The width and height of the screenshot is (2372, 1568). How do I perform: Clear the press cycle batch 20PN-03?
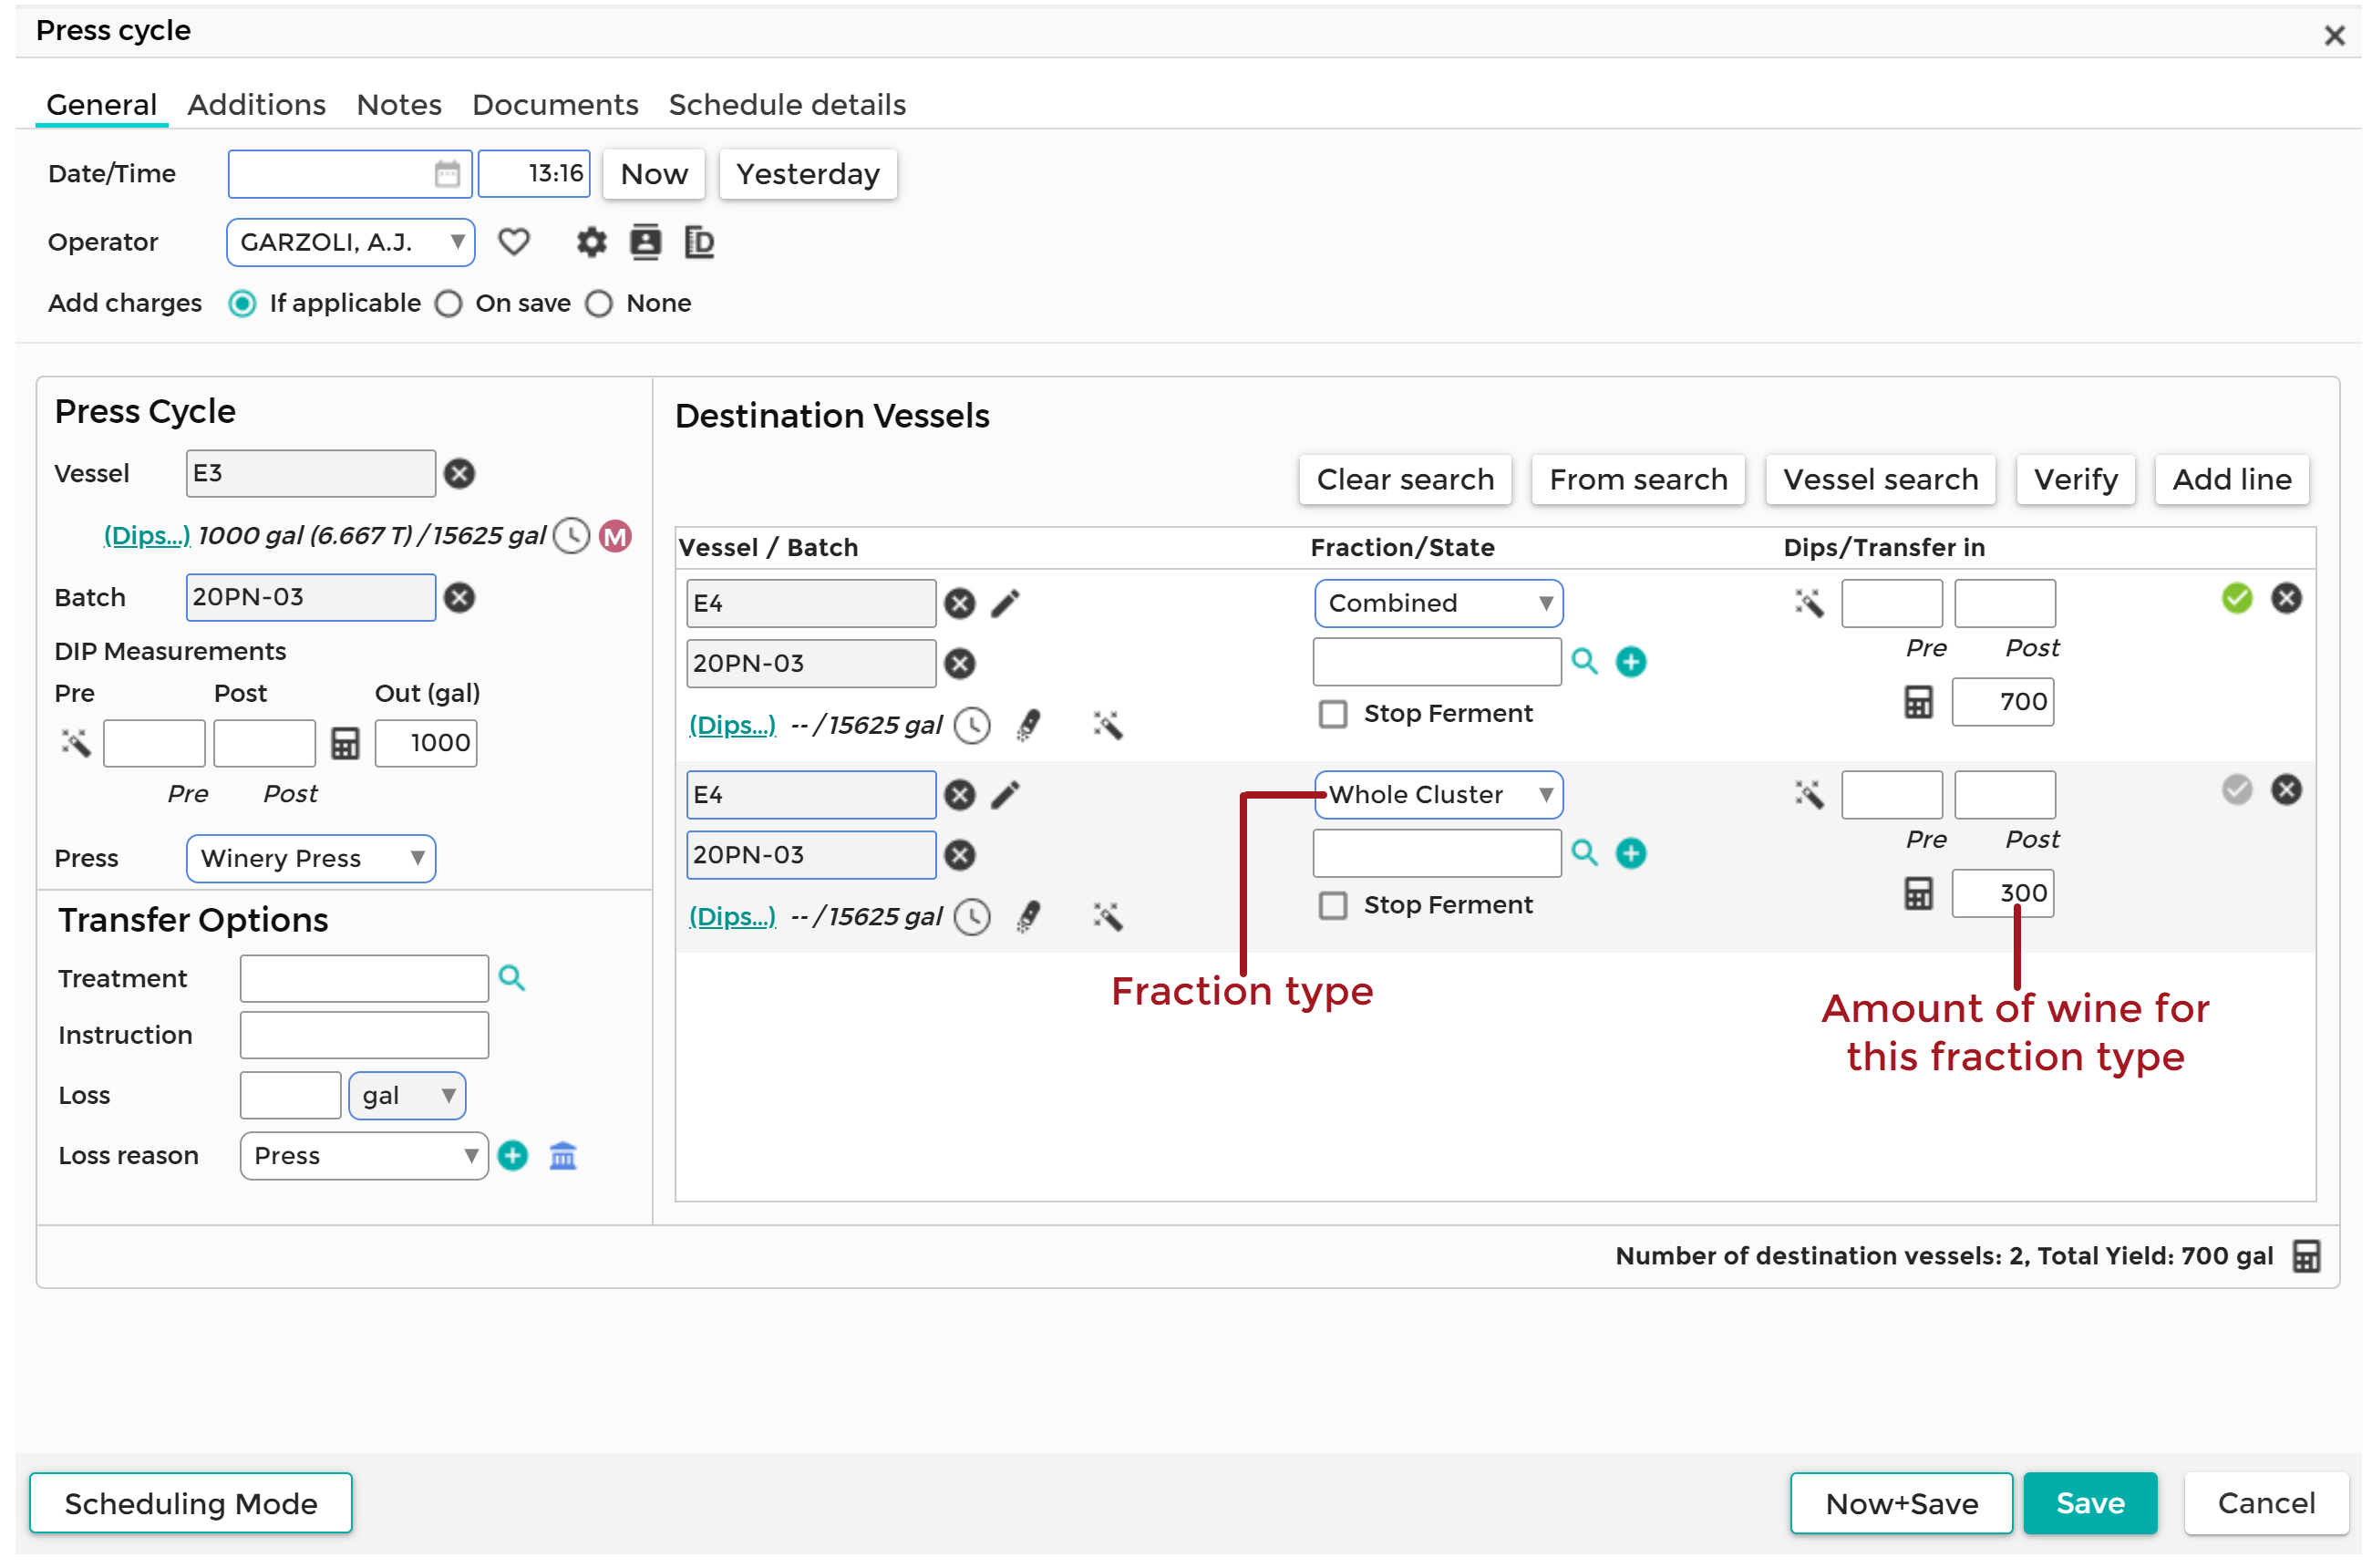pos(460,598)
